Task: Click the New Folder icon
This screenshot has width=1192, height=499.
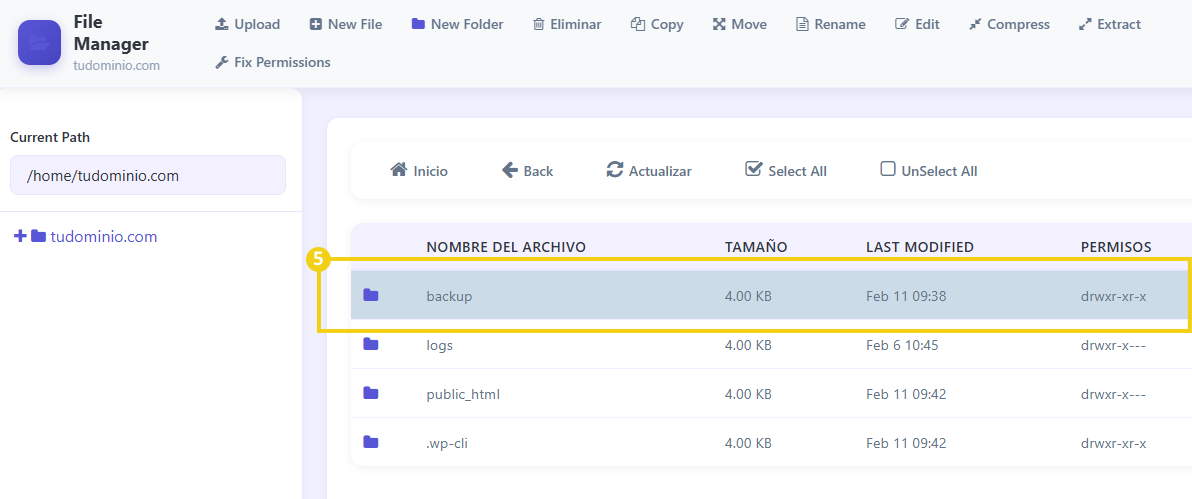Action: 418,24
